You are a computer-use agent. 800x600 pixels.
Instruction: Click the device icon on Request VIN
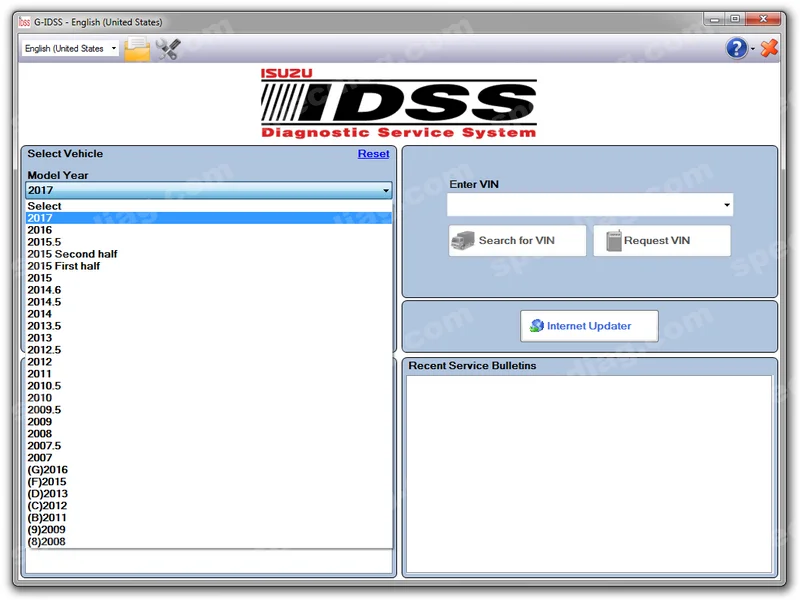click(614, 240)
